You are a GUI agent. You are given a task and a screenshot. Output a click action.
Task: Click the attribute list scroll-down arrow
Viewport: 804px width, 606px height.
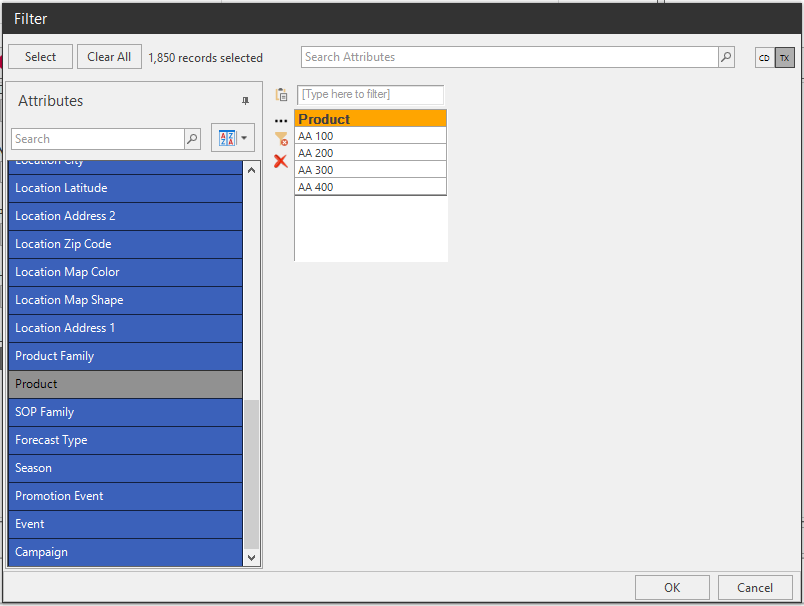(x=251, y=558)
